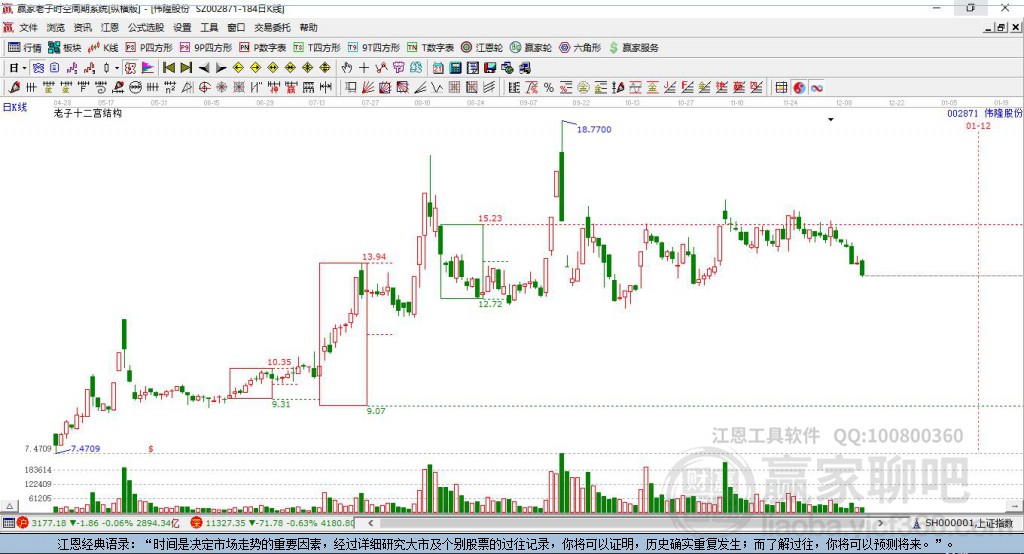
Task: Open the 赢家轮 wheel tool
Action: point(531,48)
